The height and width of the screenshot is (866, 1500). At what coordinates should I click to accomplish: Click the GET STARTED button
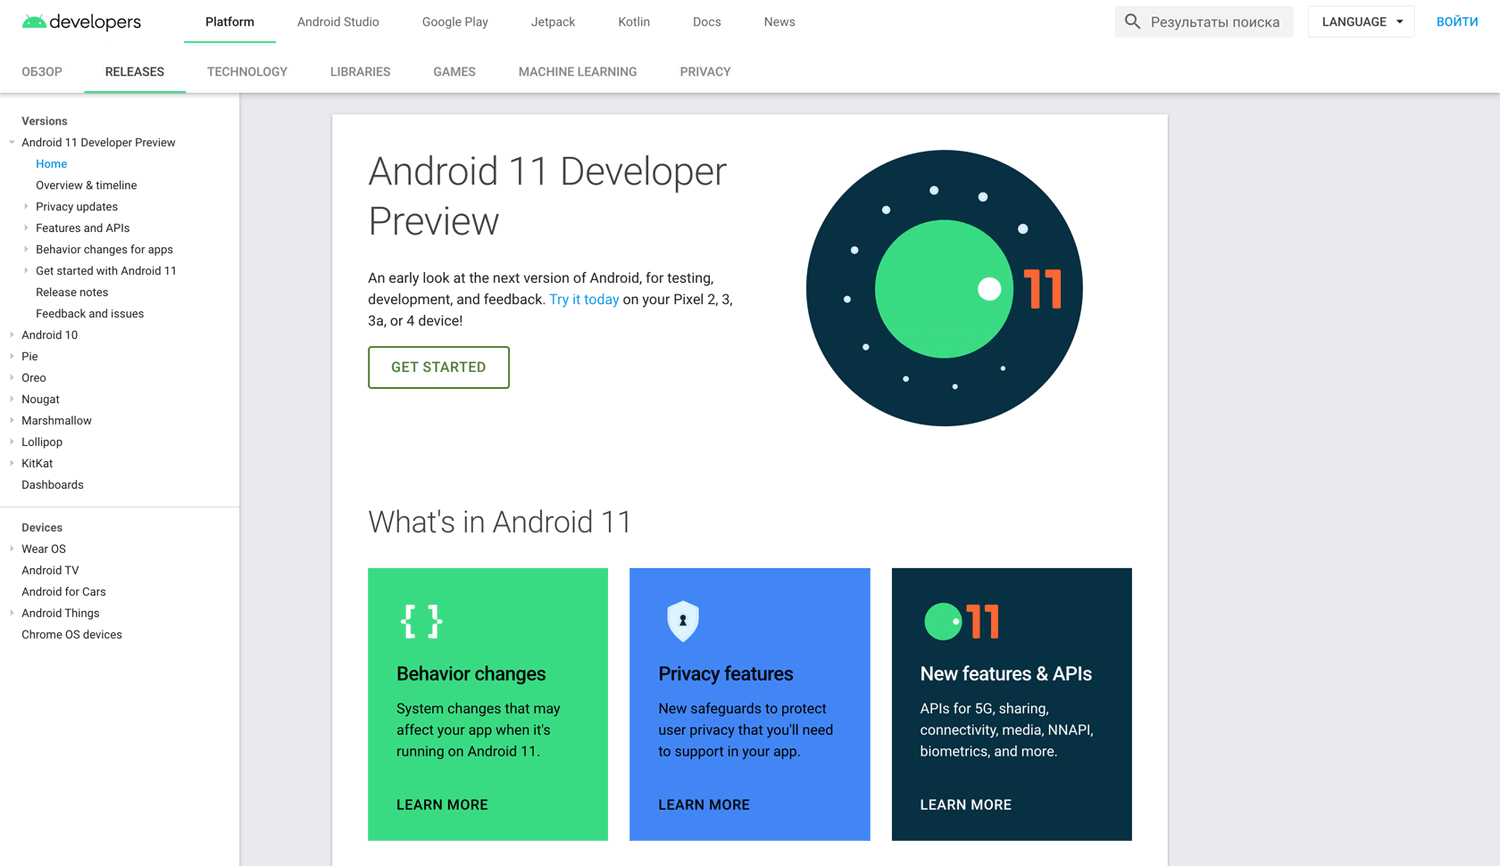click(438, 367)
